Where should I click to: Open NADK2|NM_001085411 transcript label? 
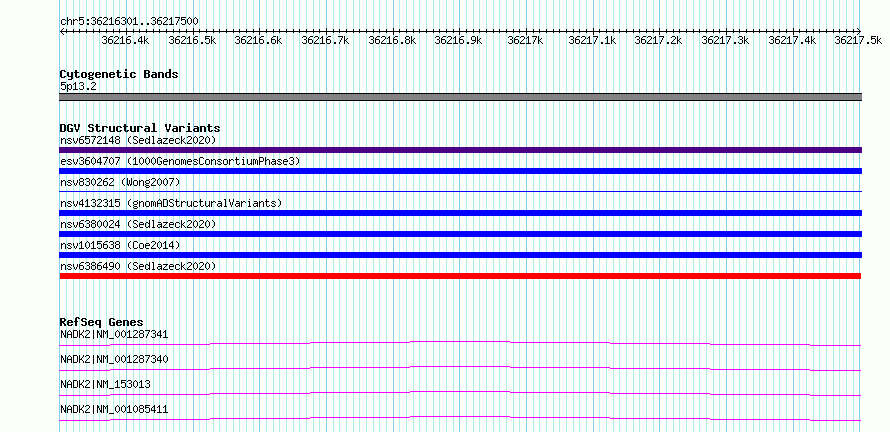114,409
